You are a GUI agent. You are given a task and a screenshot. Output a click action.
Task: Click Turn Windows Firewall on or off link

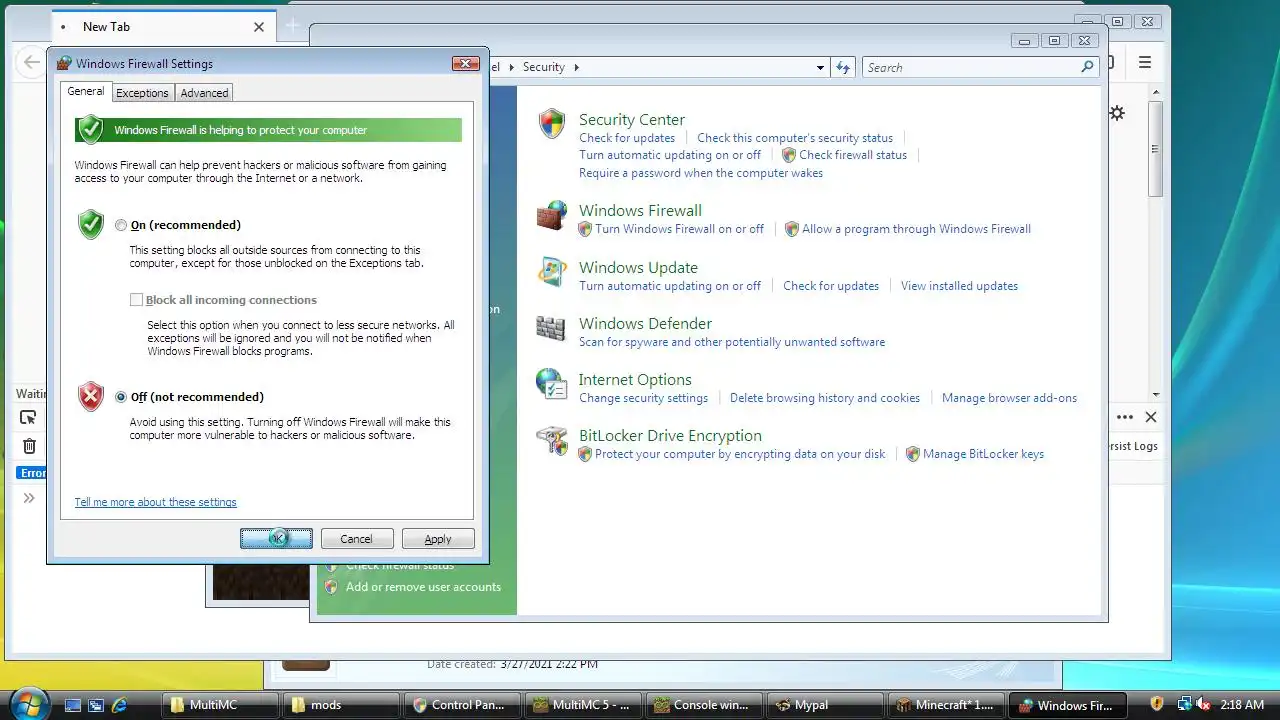679,229
